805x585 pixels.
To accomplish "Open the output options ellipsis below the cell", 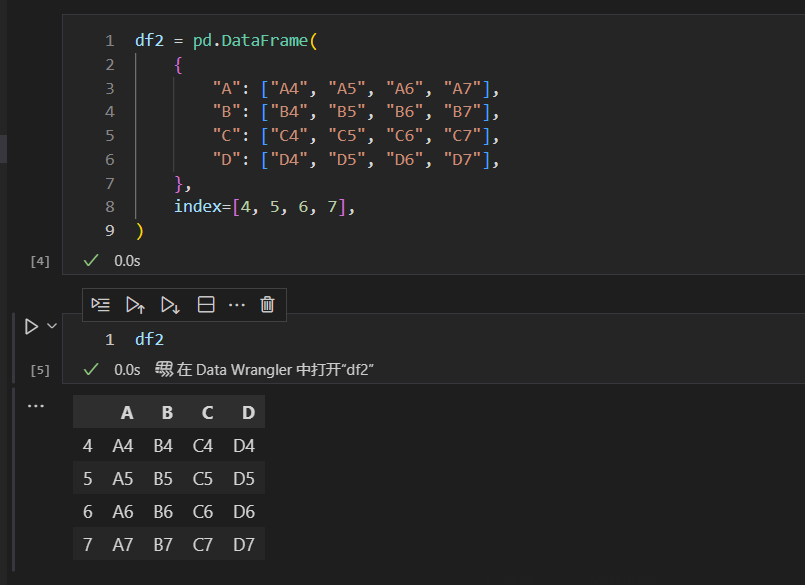I will (36, 405).
